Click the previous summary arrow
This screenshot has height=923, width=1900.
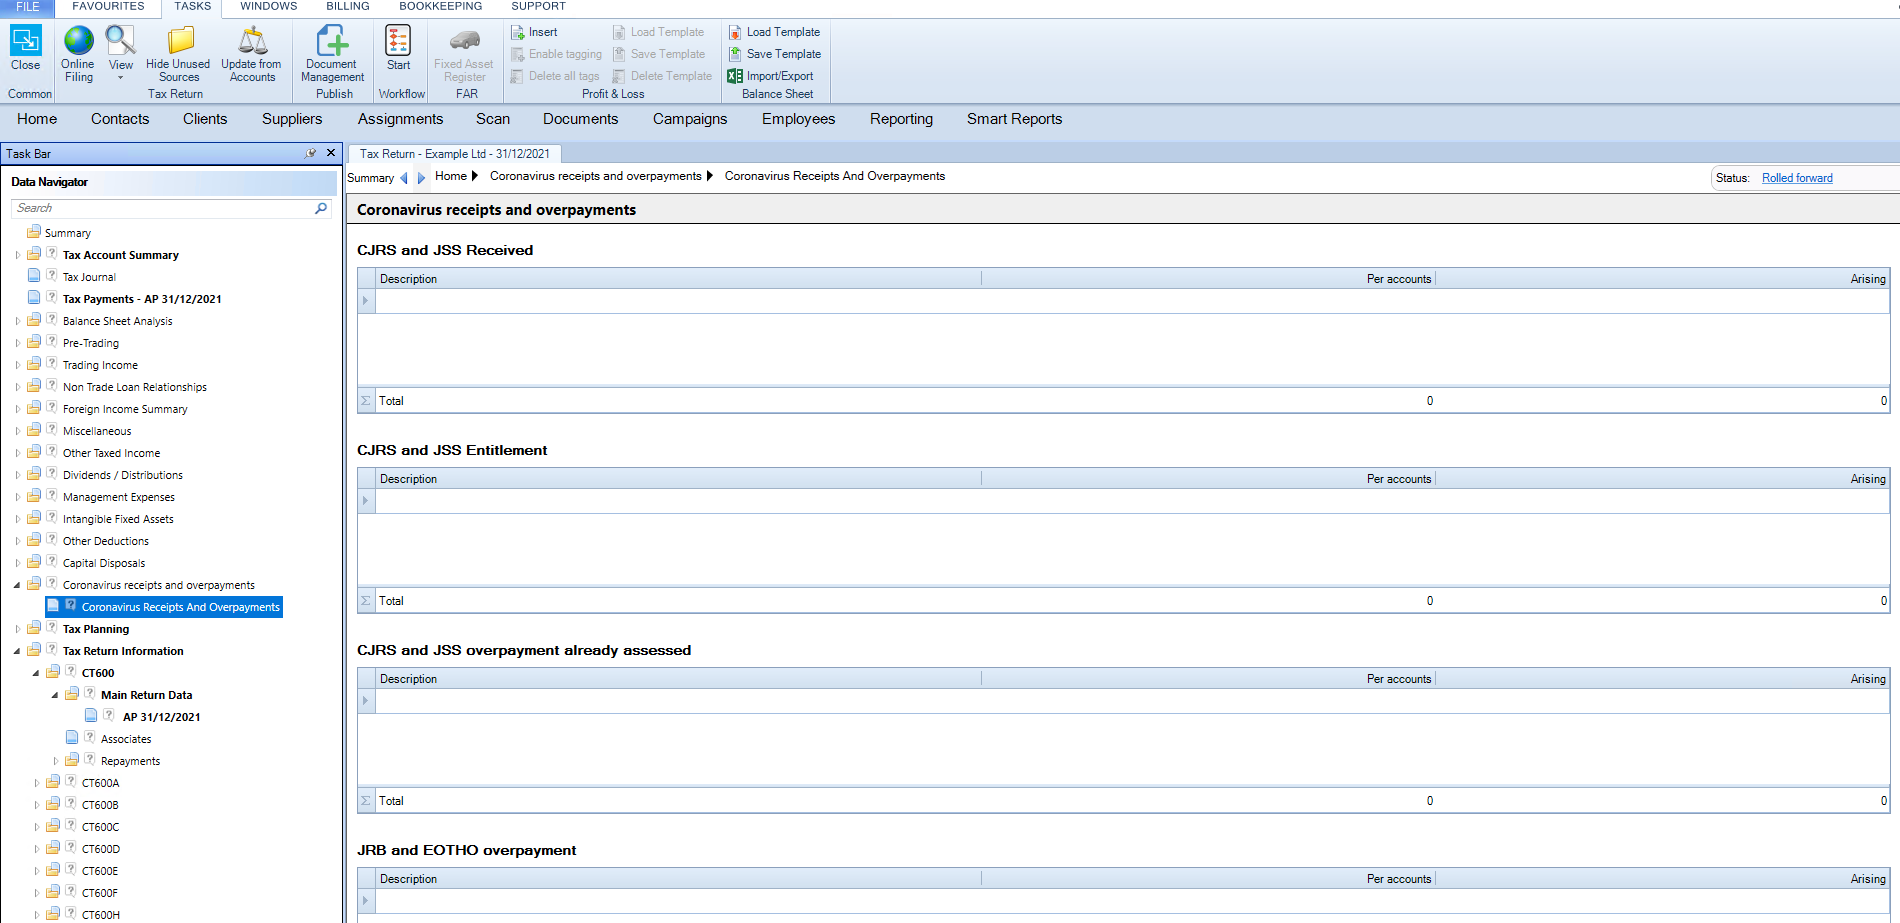coord(404,178)
